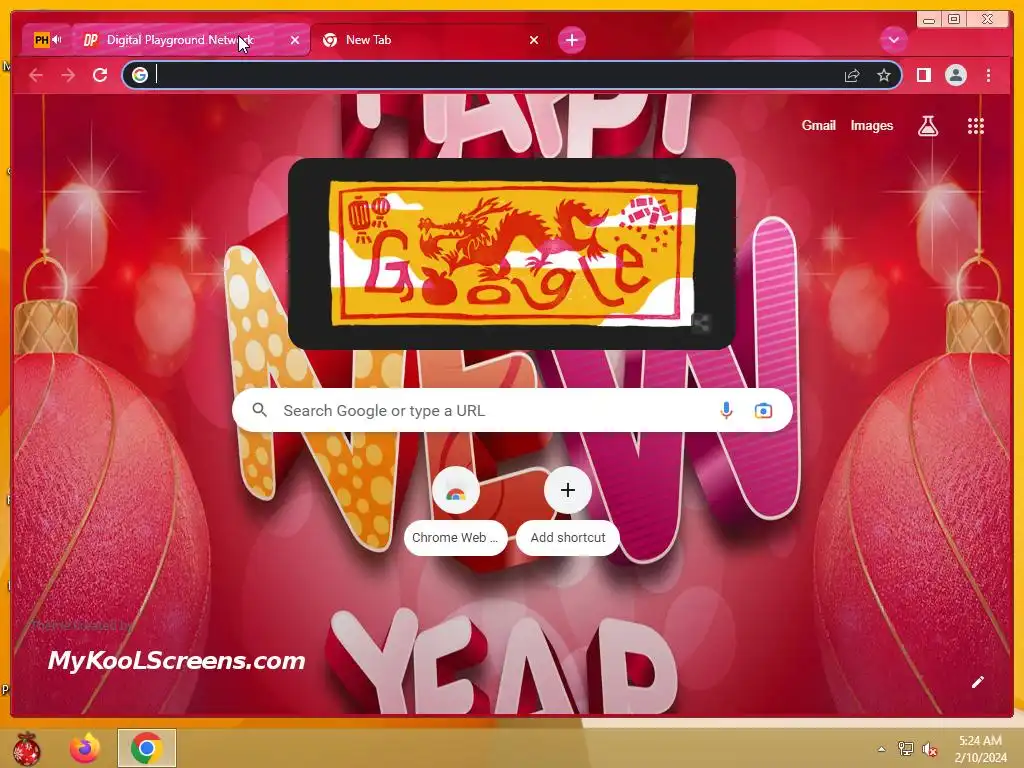Screen dimensions: 1024x768
Task: Expand the tab search dropdown
Action: (893, 40)
